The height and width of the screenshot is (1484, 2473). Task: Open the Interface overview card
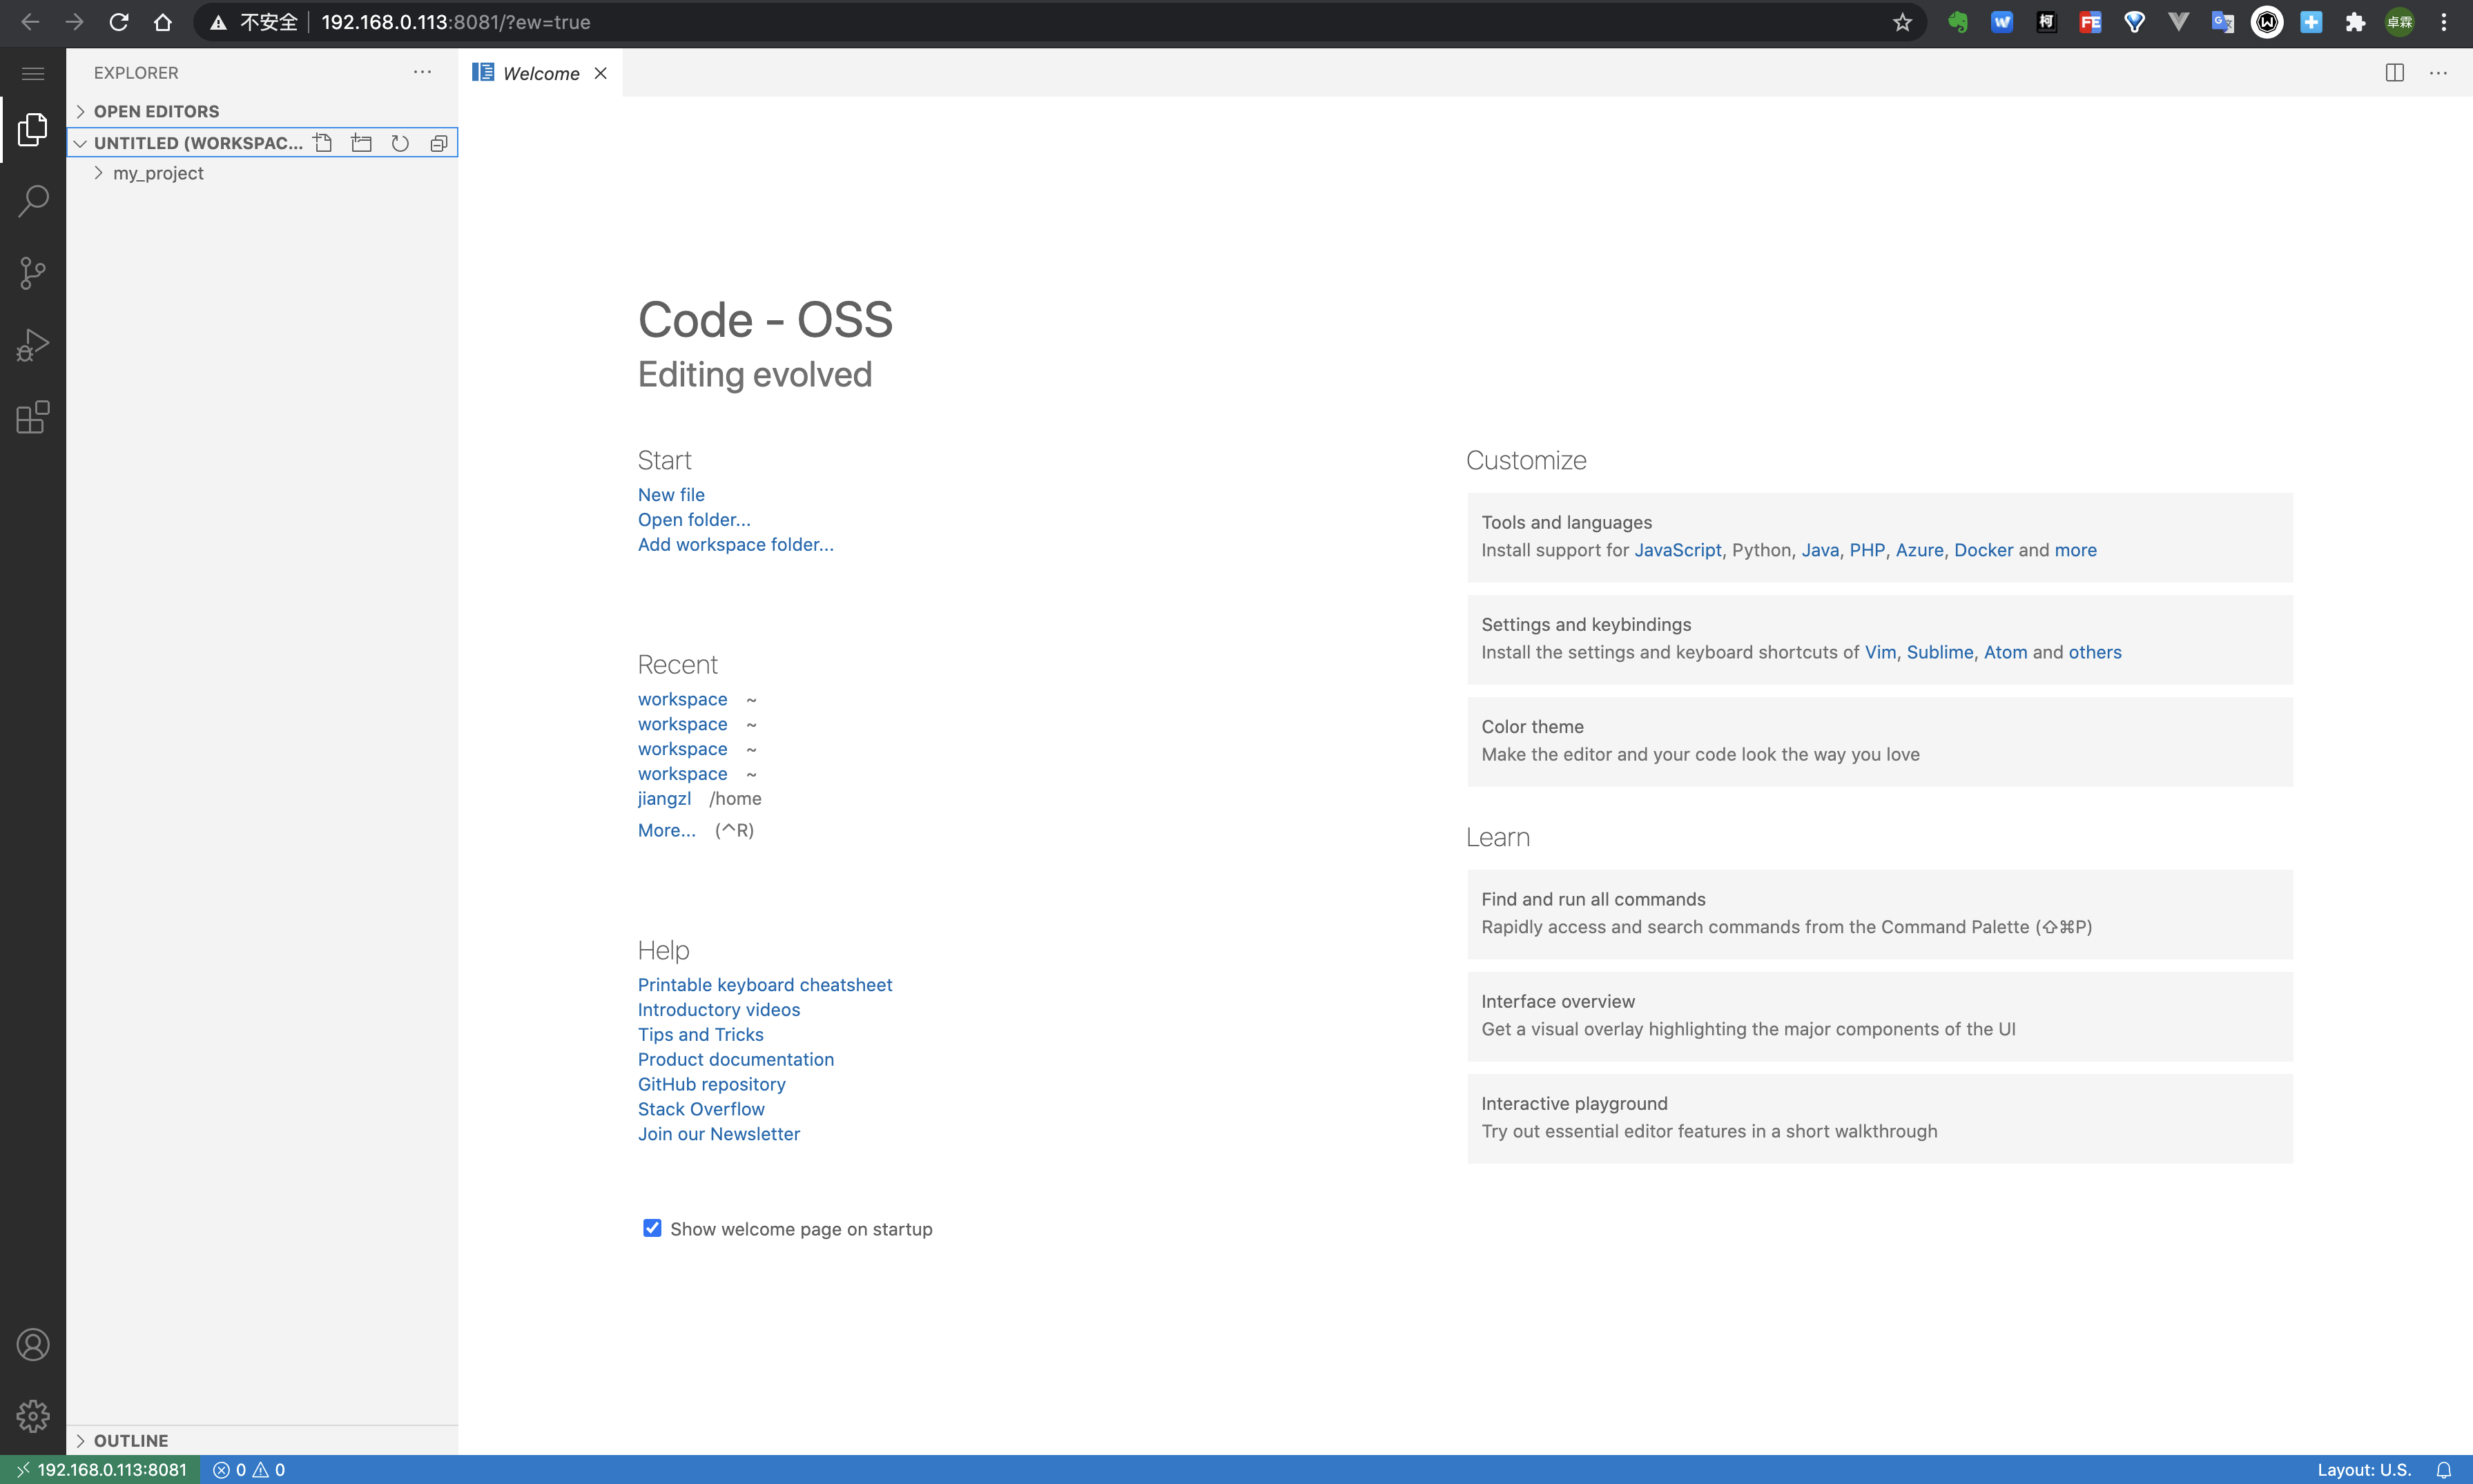click(1879, 1016)
